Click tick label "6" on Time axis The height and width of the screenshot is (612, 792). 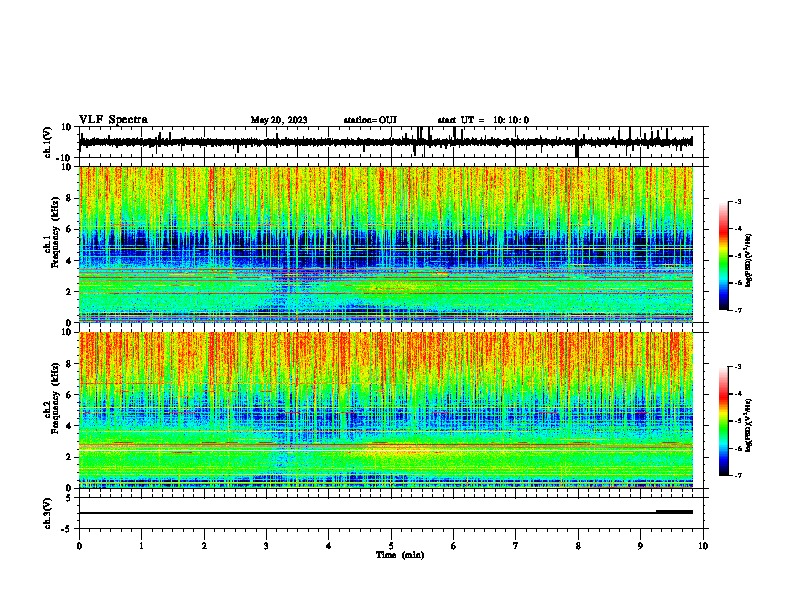(454, 546)
